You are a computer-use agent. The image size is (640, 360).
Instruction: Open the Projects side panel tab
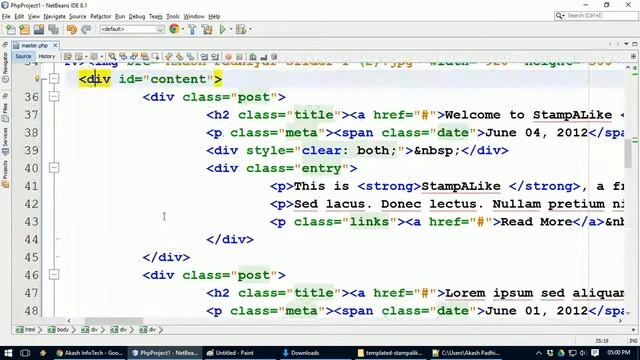click(5, 173)
